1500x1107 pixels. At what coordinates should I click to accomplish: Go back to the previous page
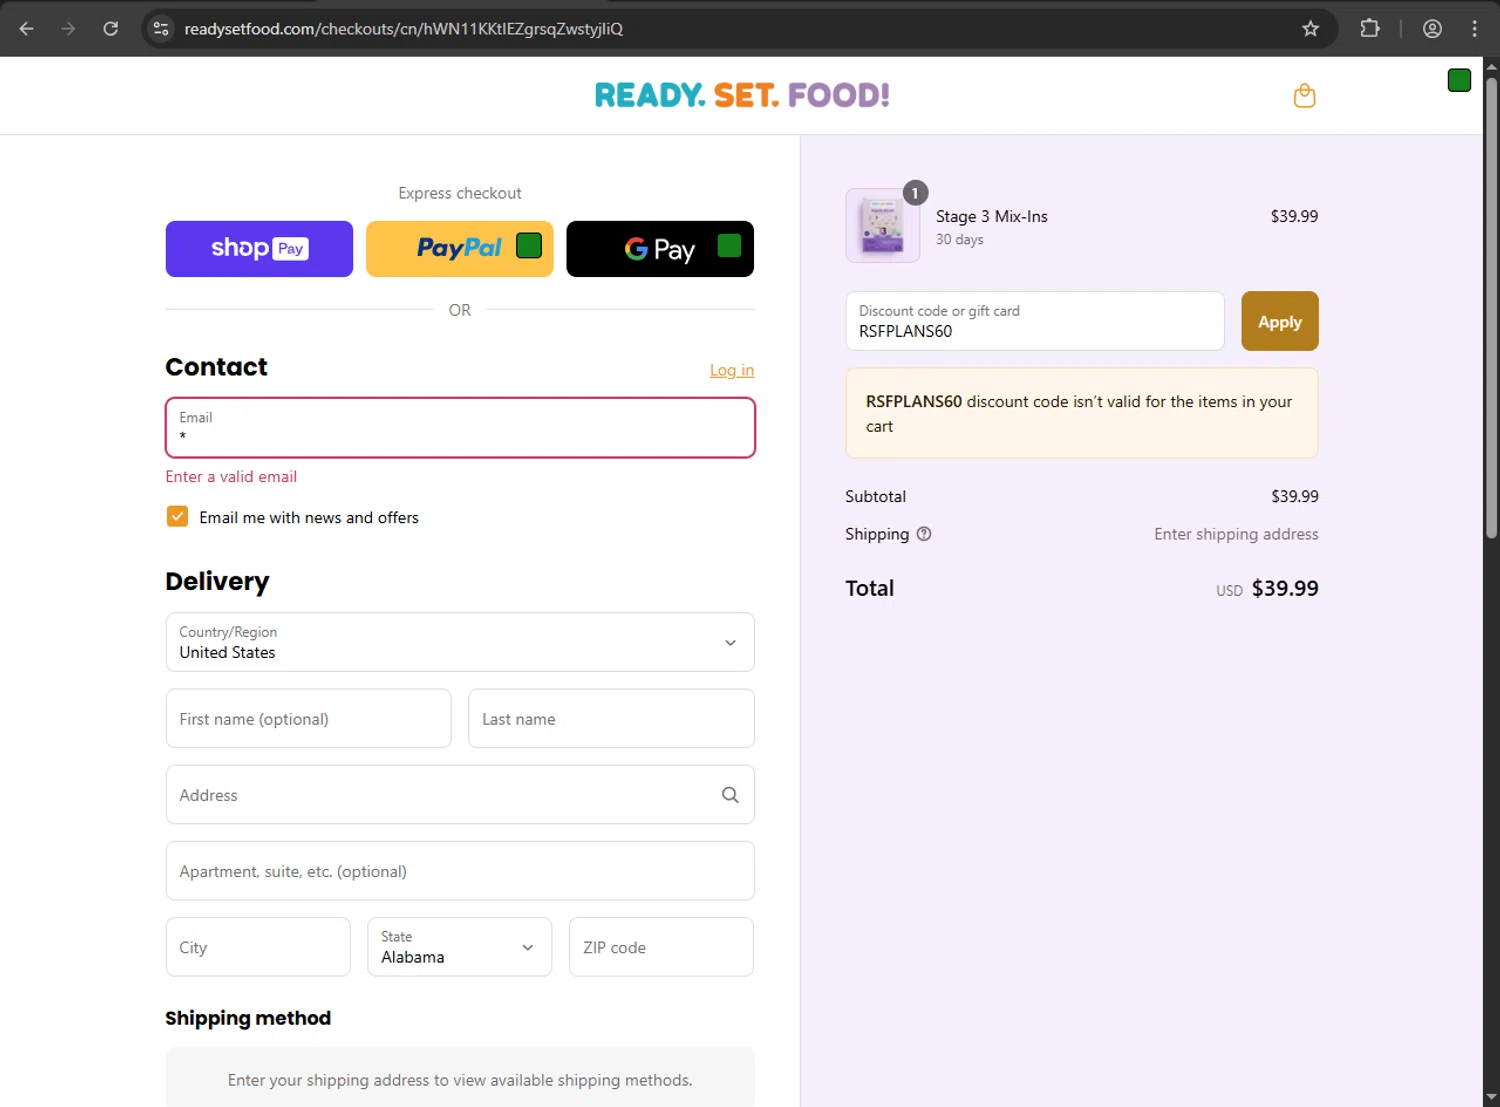pyautogui.click(x=27, y=29)
